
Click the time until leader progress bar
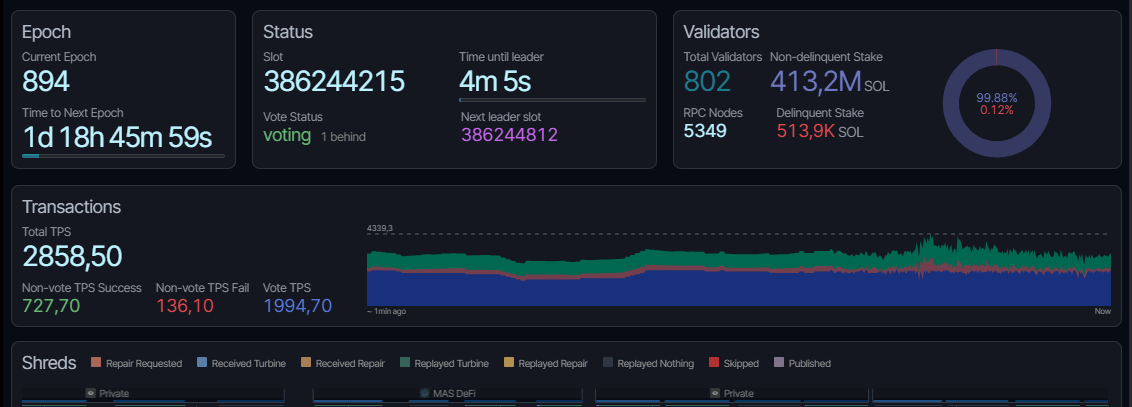(552, 100)
